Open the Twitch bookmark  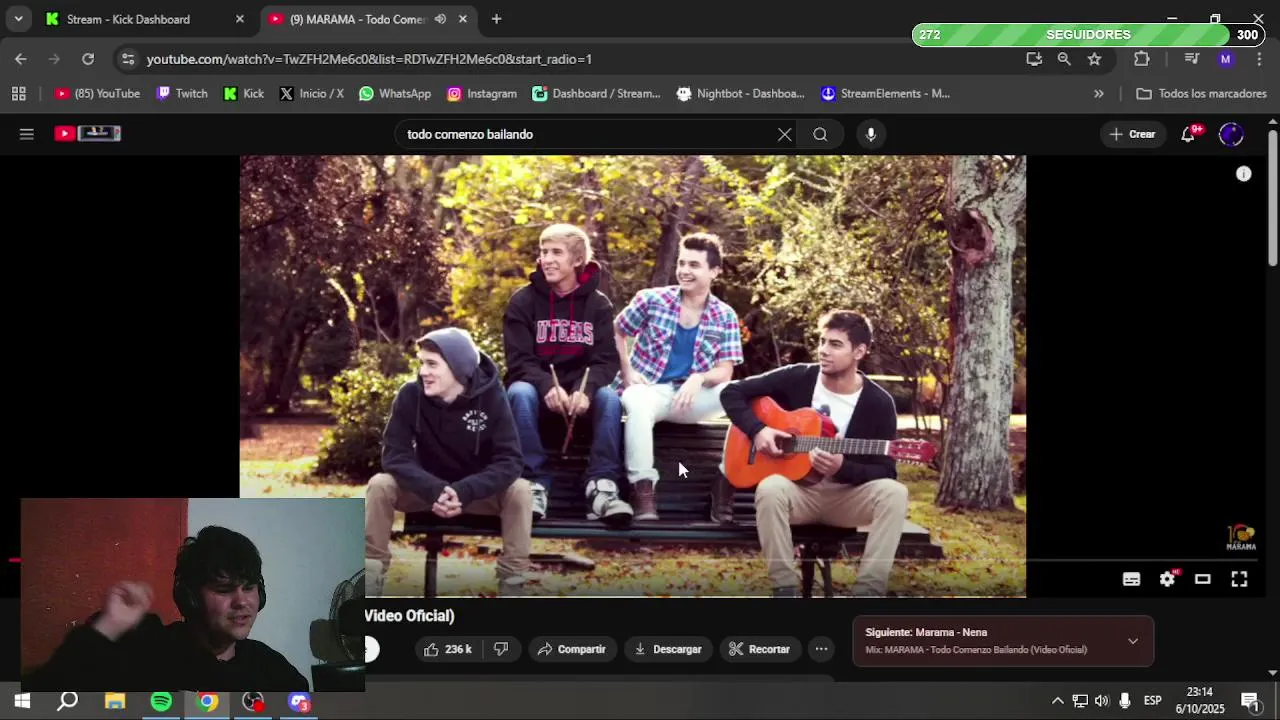(x=182, y=94)
